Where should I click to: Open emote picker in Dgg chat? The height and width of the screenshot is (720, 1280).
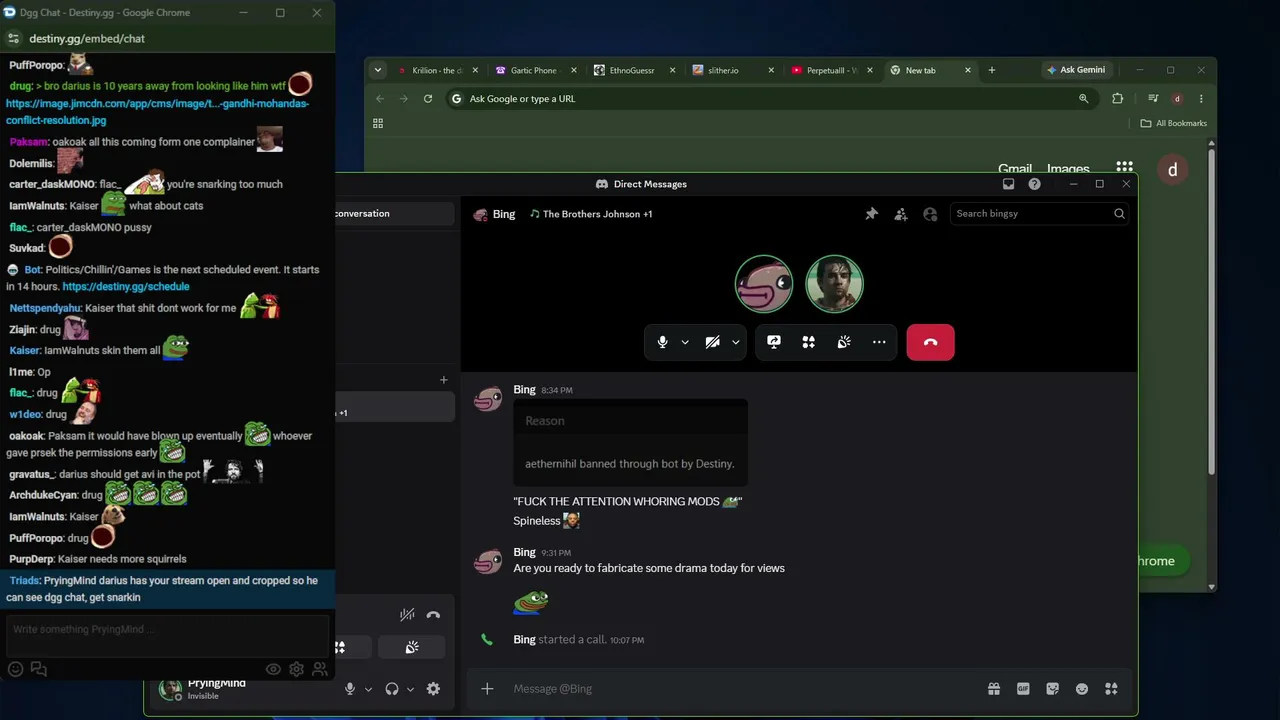point(15,670)
